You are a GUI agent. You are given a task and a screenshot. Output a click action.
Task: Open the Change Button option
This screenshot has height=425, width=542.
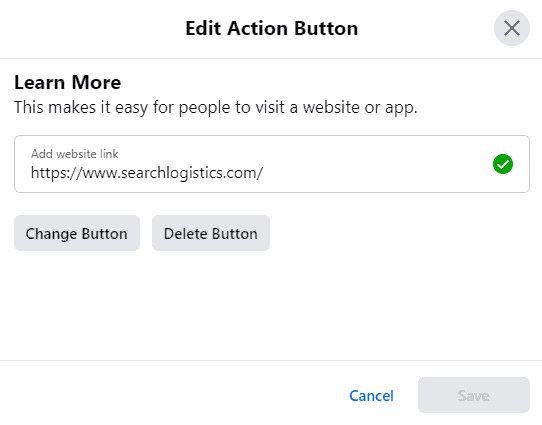point(77,233)
